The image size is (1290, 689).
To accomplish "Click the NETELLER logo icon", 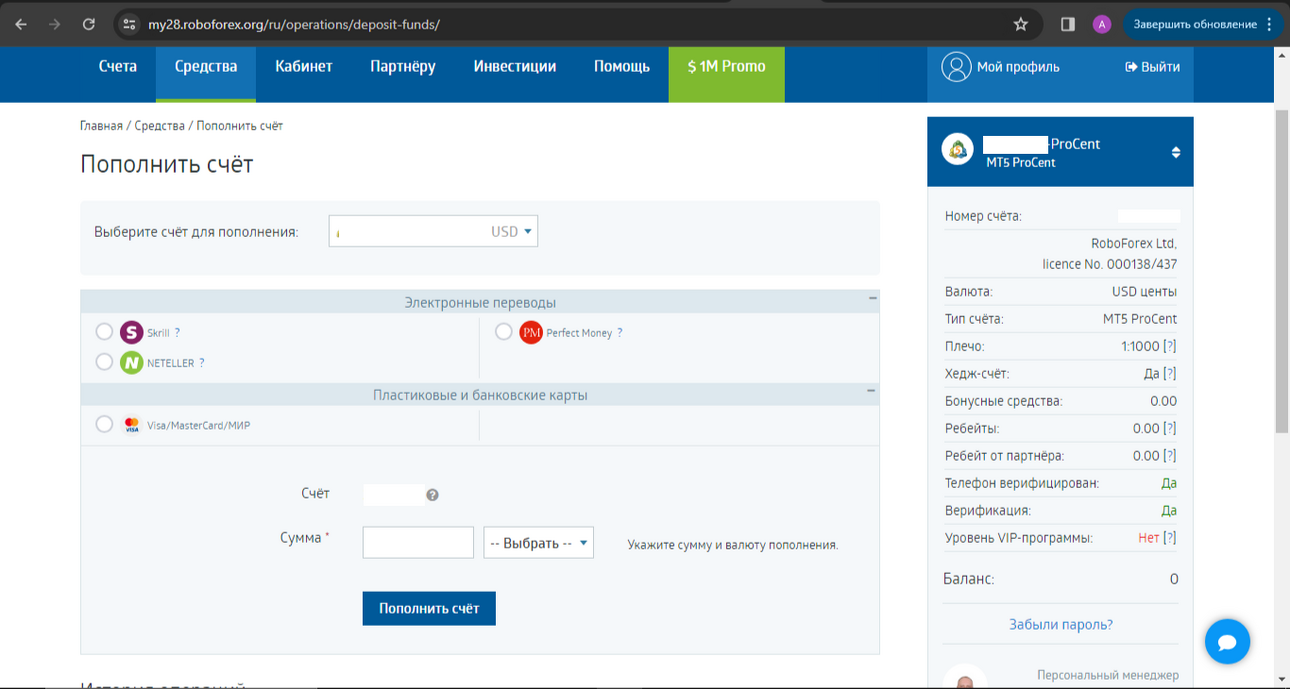I will (131, 362).
